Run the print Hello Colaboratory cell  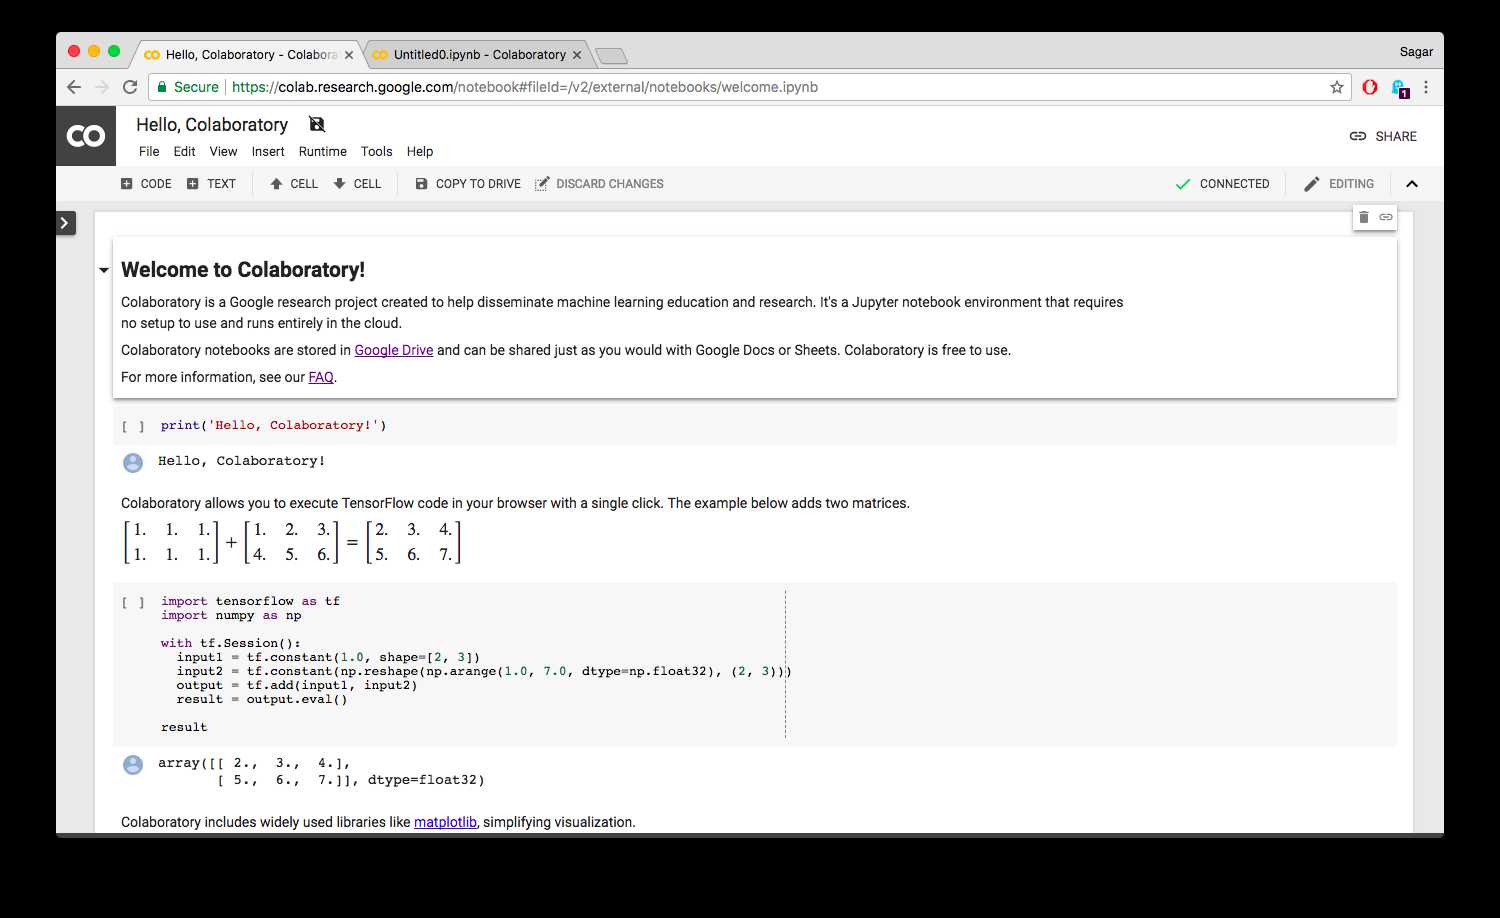point(133,426)
